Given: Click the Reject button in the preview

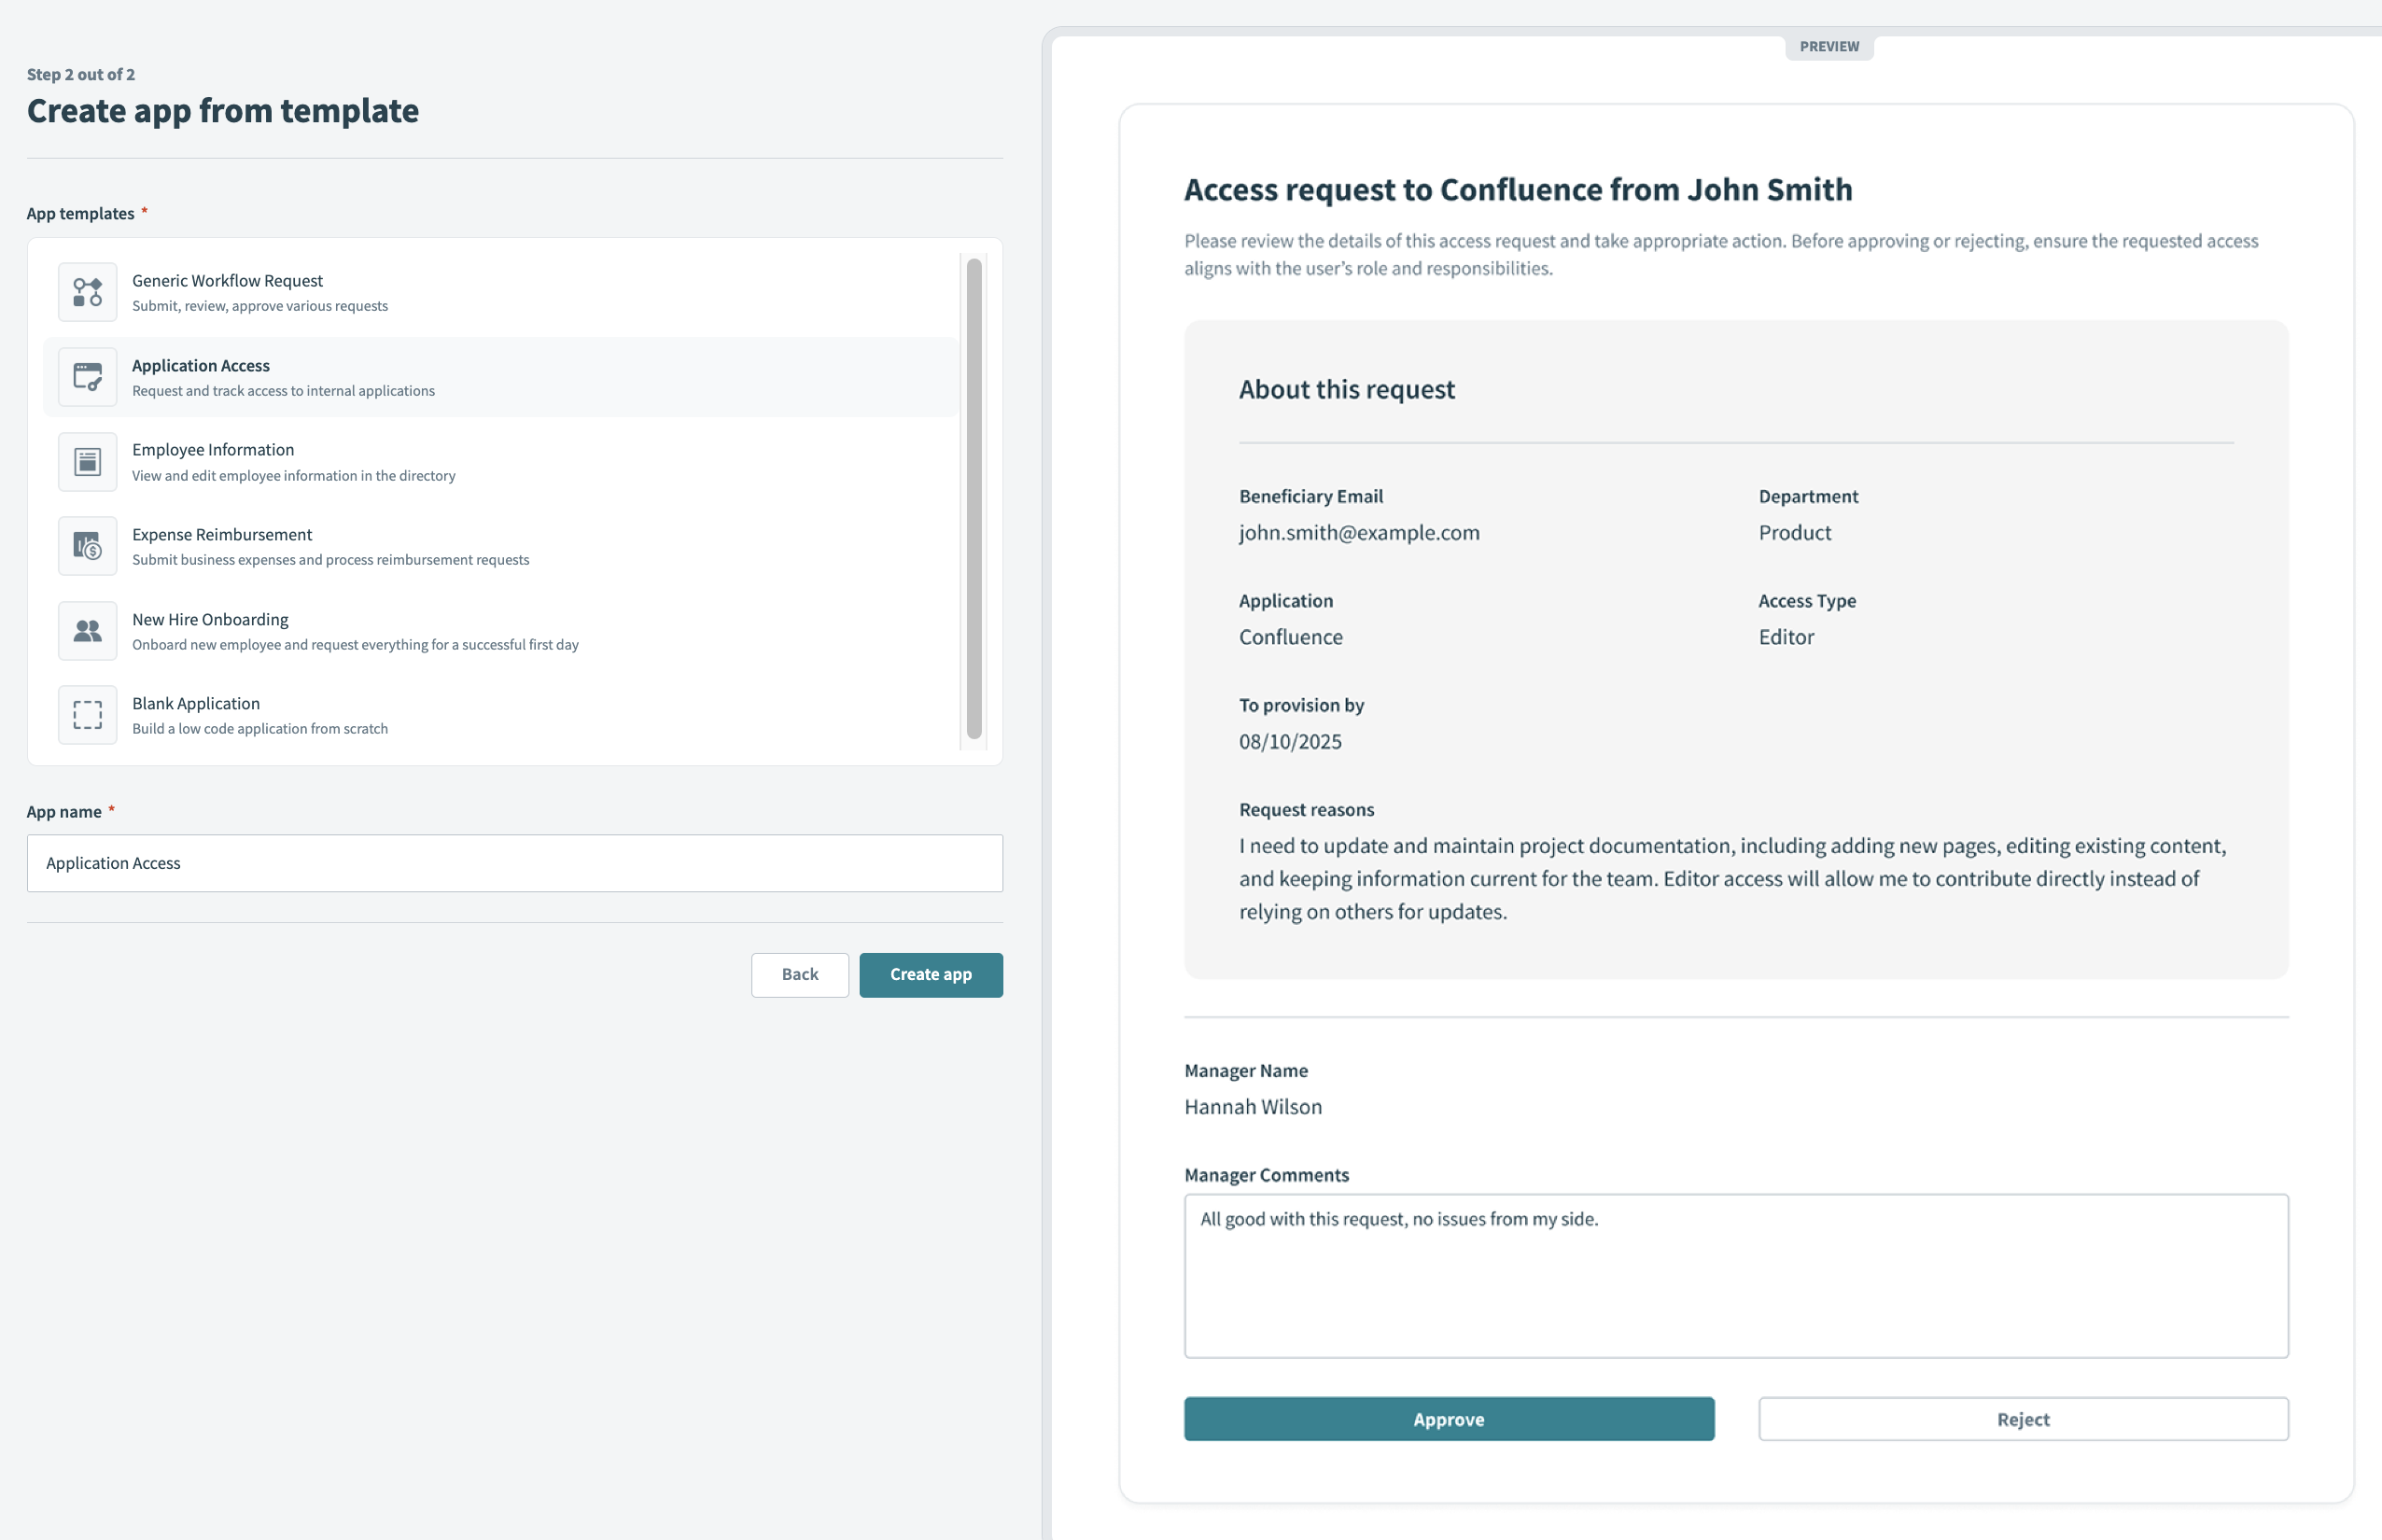Looking at the screenshot, I should coord(2022,1419).
